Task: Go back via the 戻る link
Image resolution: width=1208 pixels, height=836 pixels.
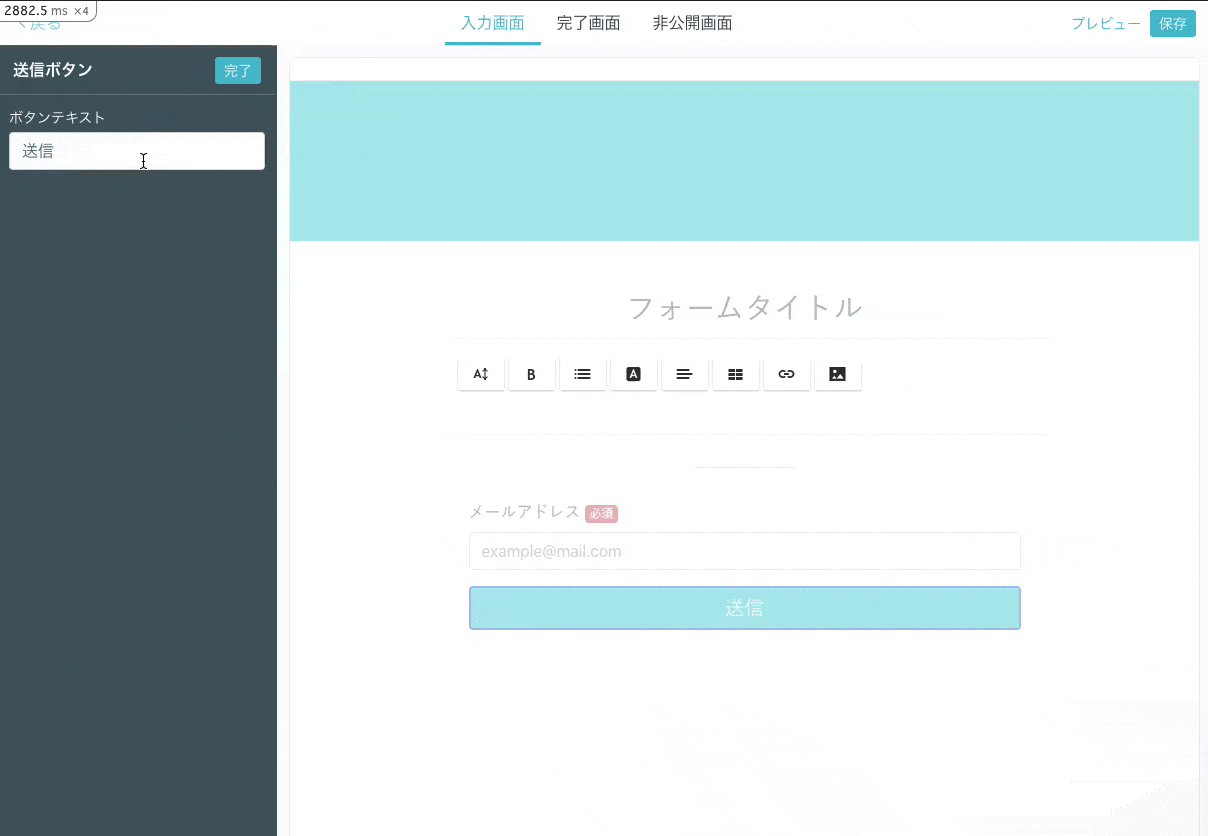Action: point(38,24)
